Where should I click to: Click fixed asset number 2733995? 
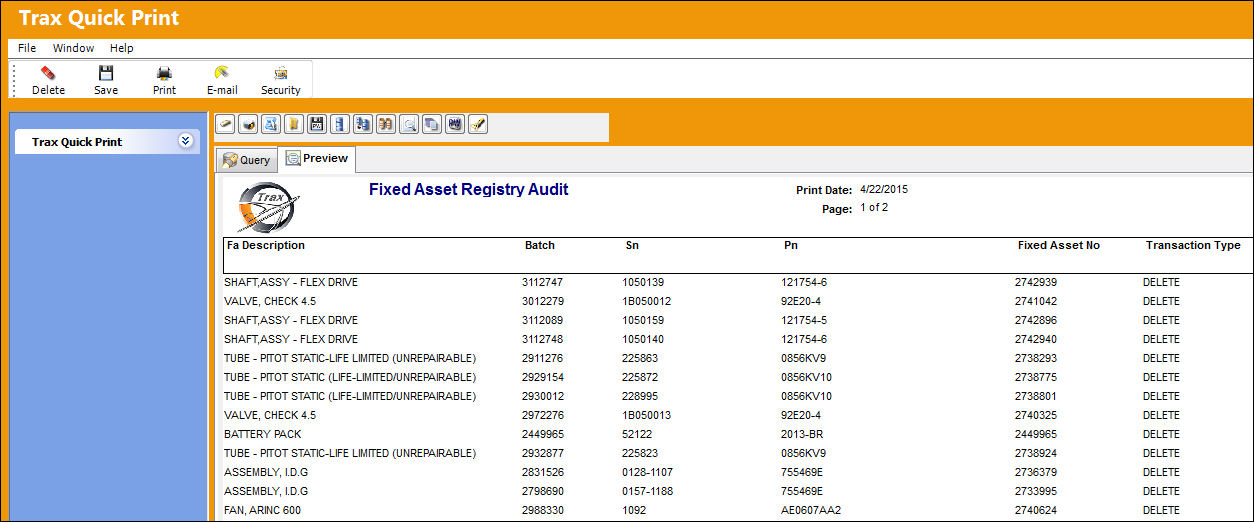pyautogui.click(x=1036, y=491)
